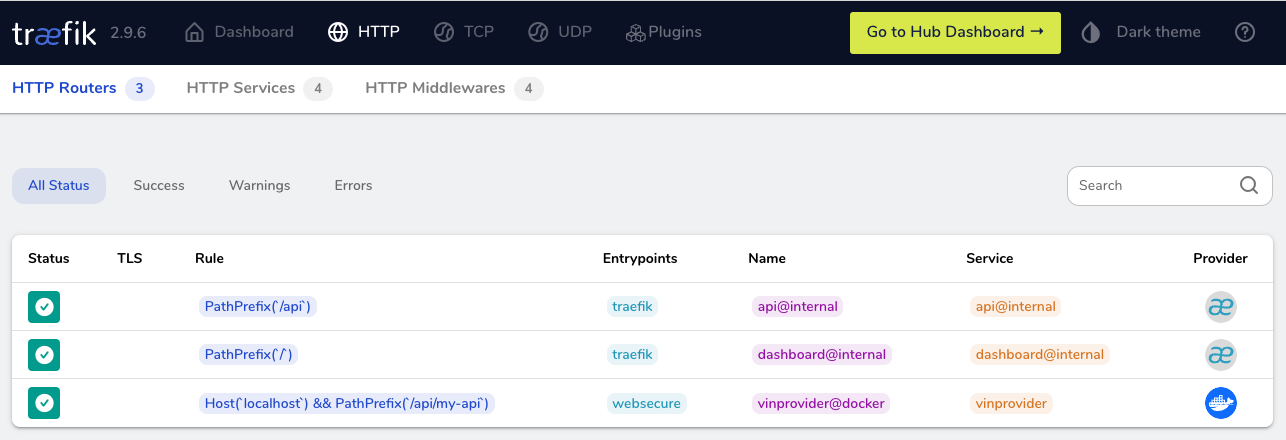The image size is (1286, 440).
Task: Click the Docker provider icon for vinprovider
Action: 1220,403
